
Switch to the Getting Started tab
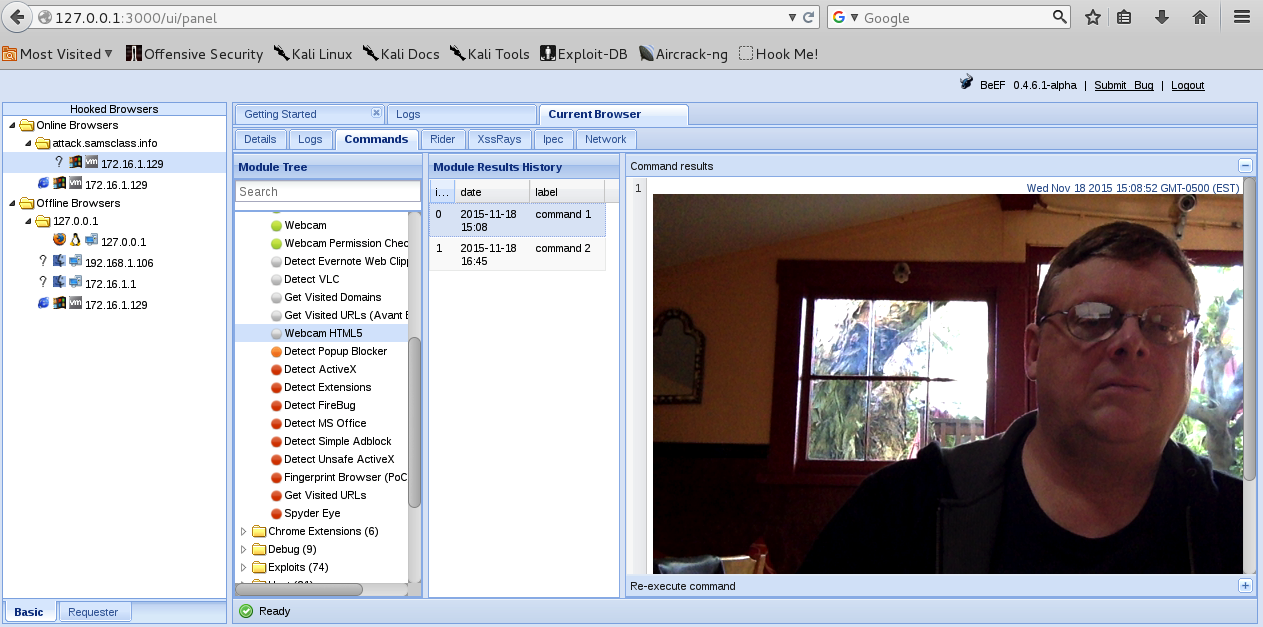280,114
